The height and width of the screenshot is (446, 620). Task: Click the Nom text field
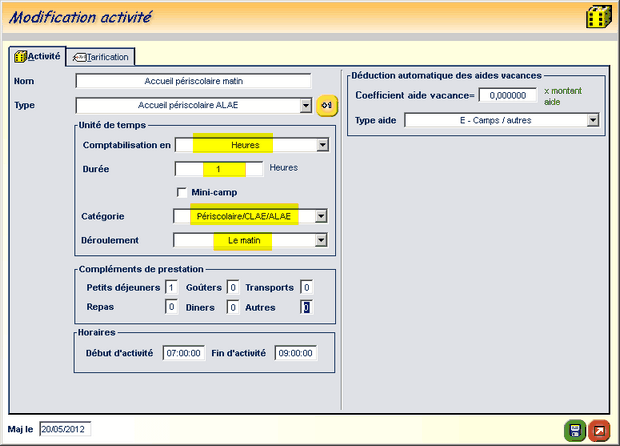193,81
